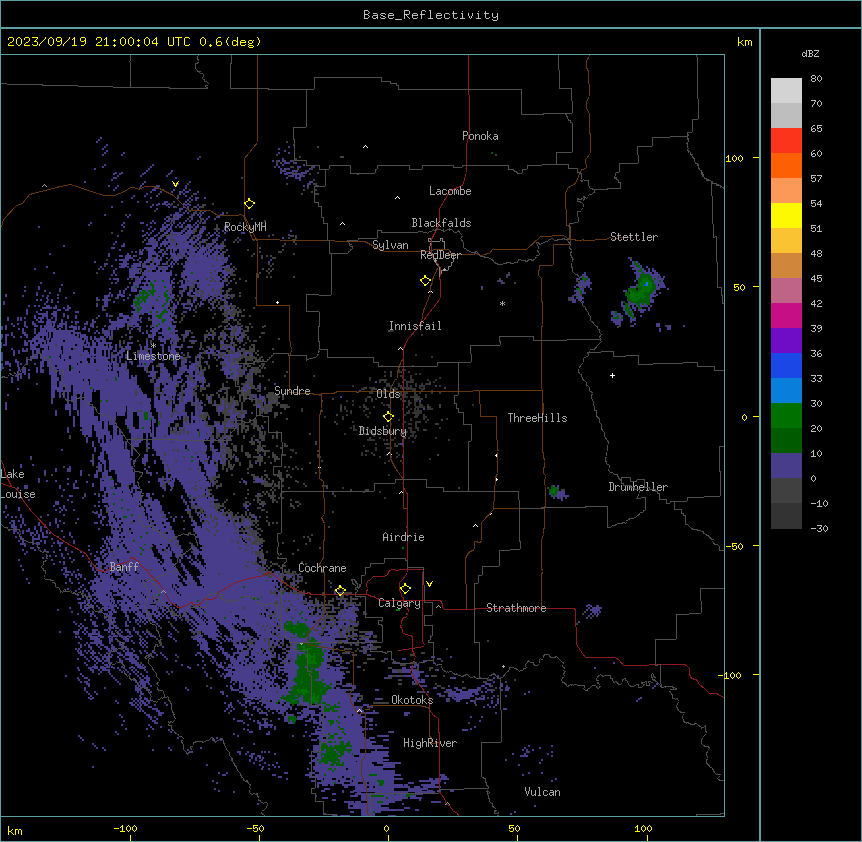Click the yellow v marker northeast of Calgary
862x842 pixels.
[429, 584]
